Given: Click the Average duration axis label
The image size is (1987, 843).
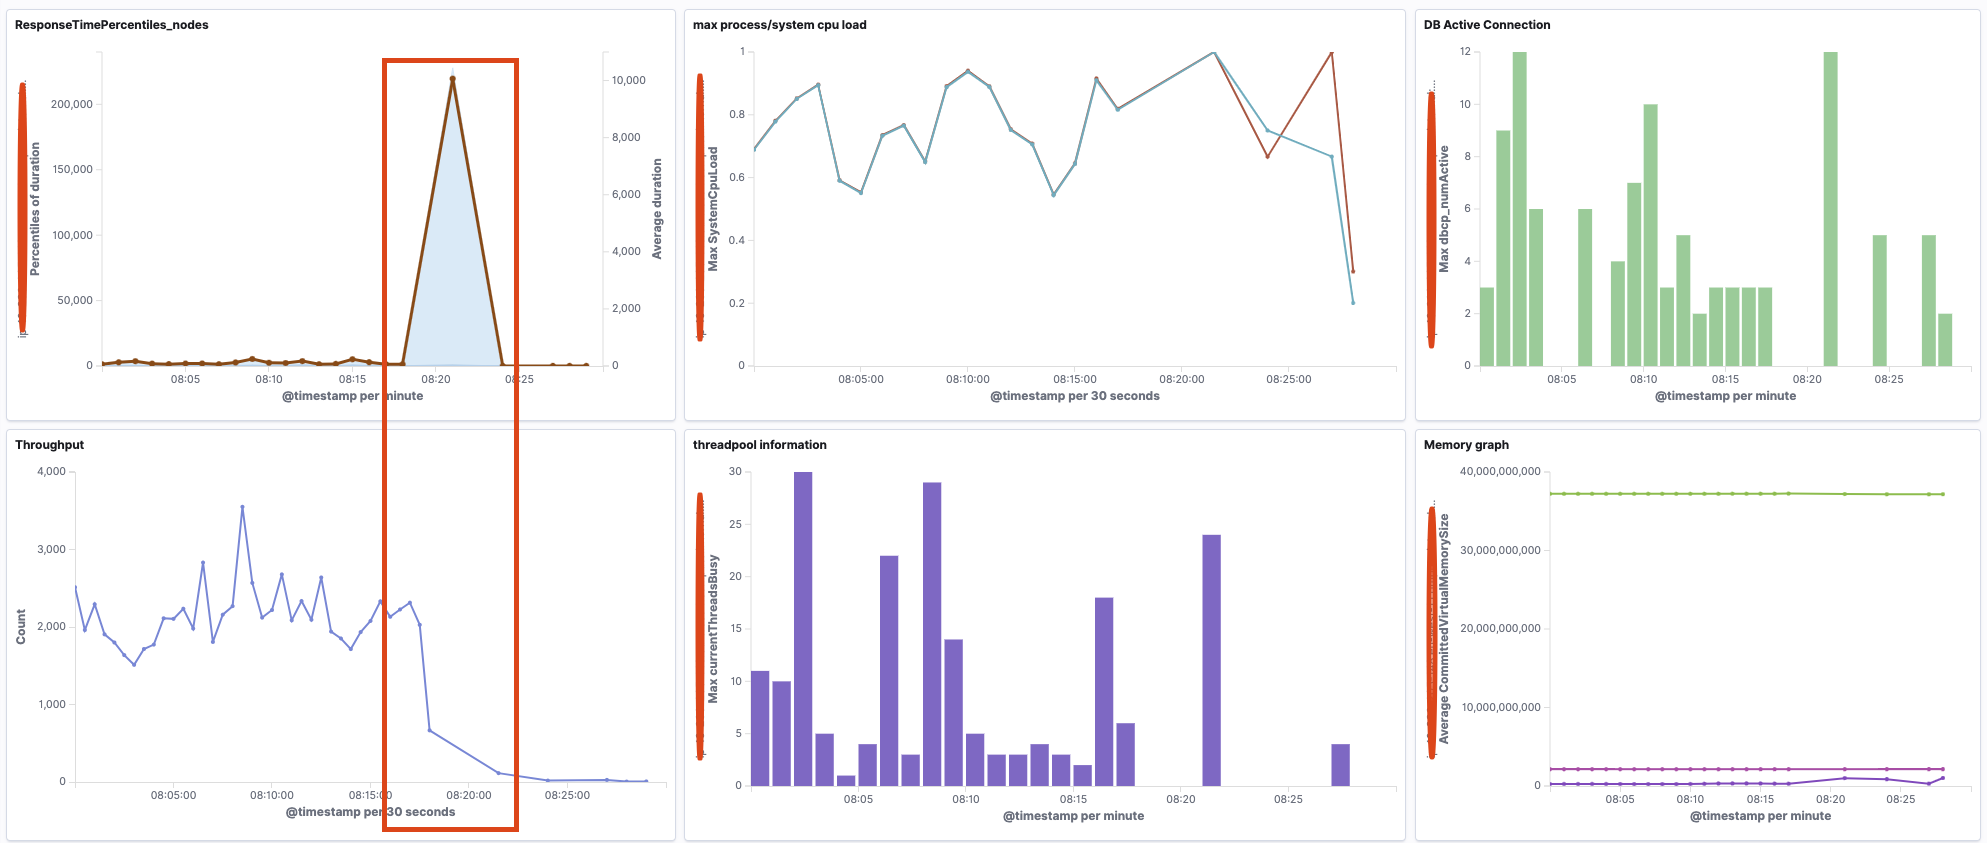Looking at the screenshot, I should tap(657, 208).
